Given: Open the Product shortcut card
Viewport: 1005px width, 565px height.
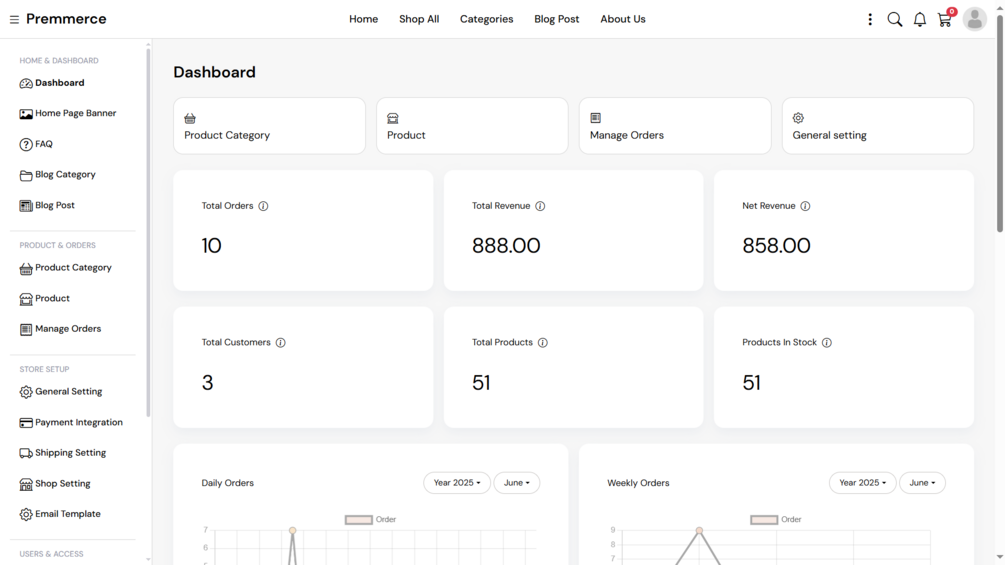Looking at the screenshot, I should (x=472, y=126).
